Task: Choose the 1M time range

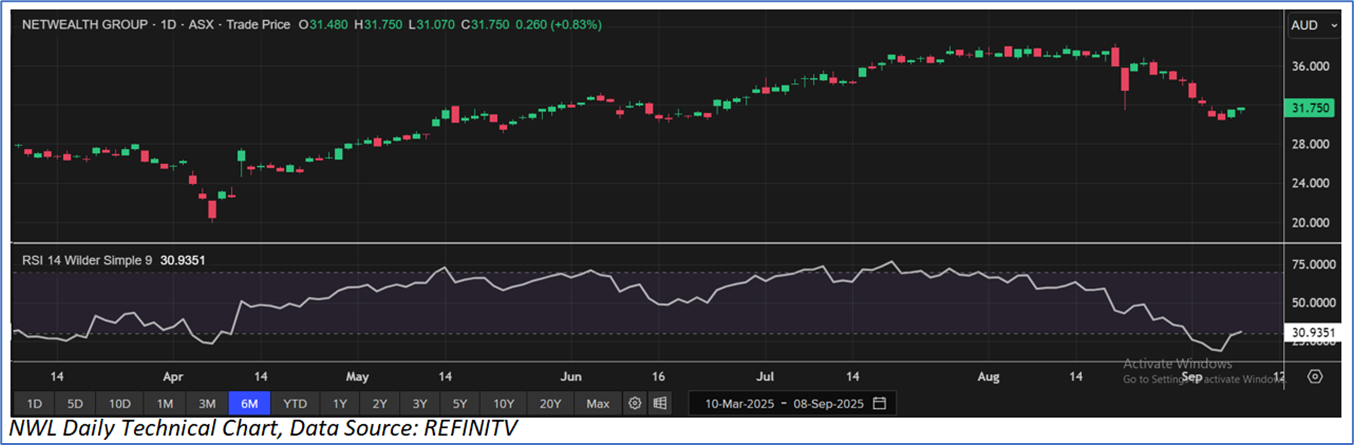Action: pyautogui.click(x=165, y=404)
